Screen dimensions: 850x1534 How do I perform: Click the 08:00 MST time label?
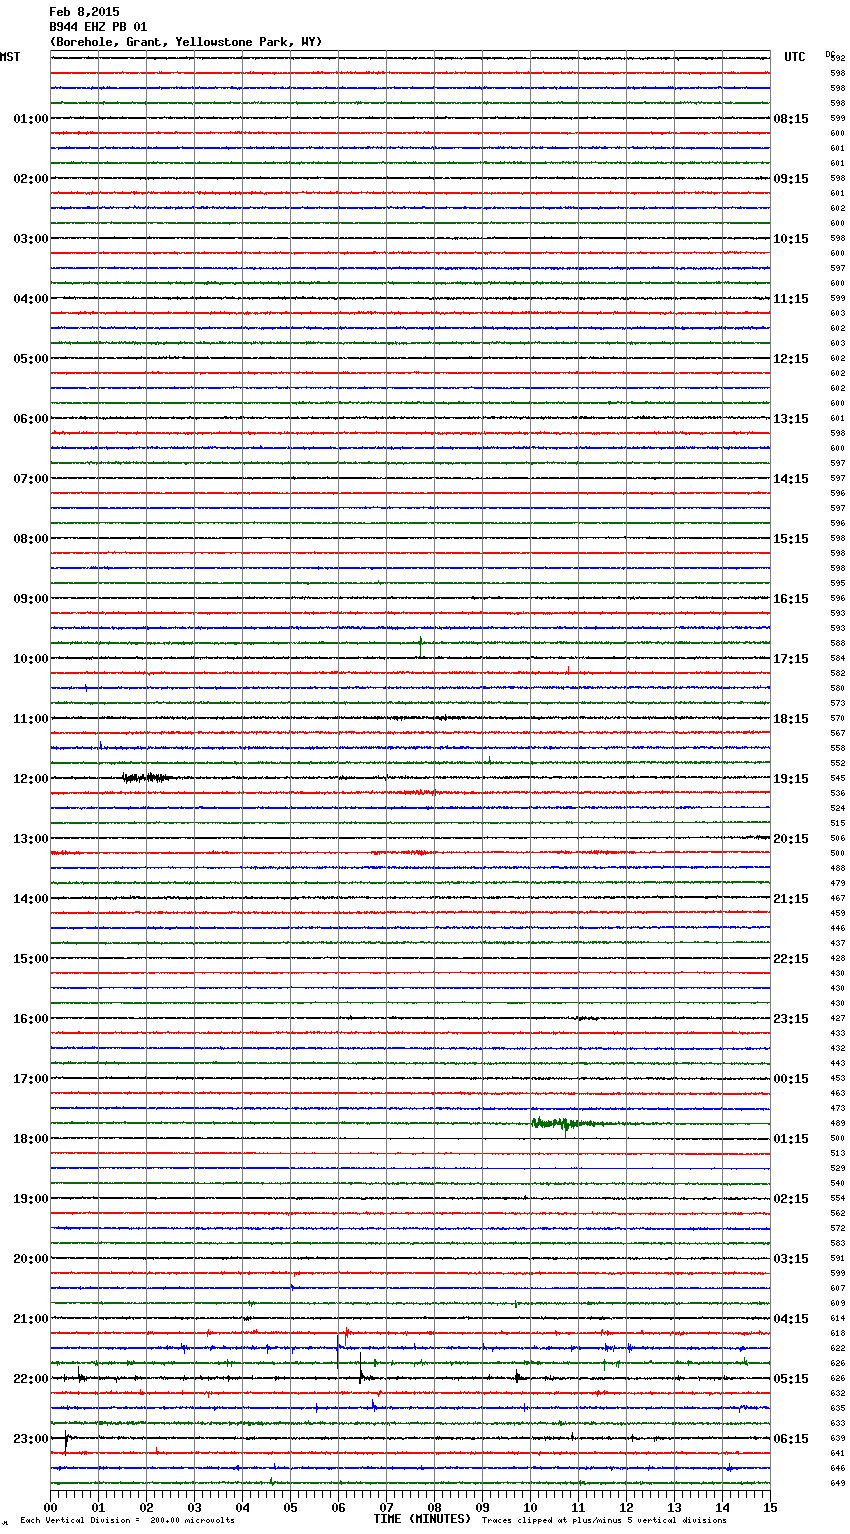[x=31, y=539]
